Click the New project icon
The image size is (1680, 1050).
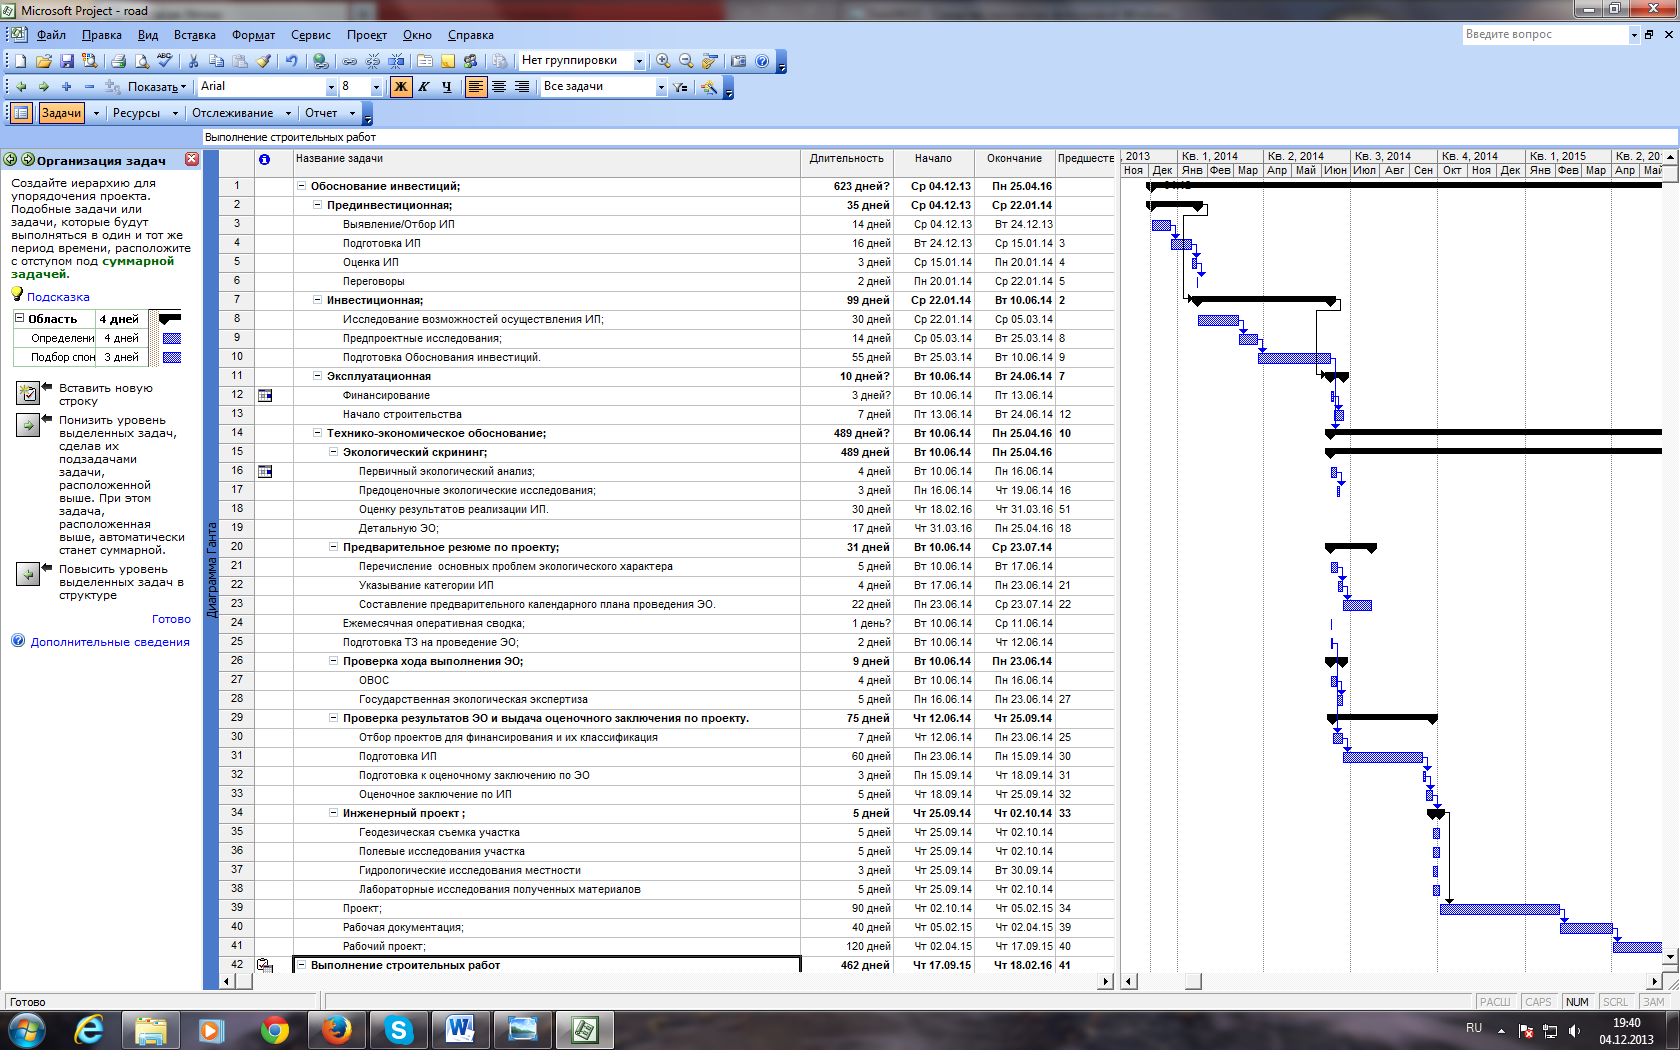(x=20, y=61)
